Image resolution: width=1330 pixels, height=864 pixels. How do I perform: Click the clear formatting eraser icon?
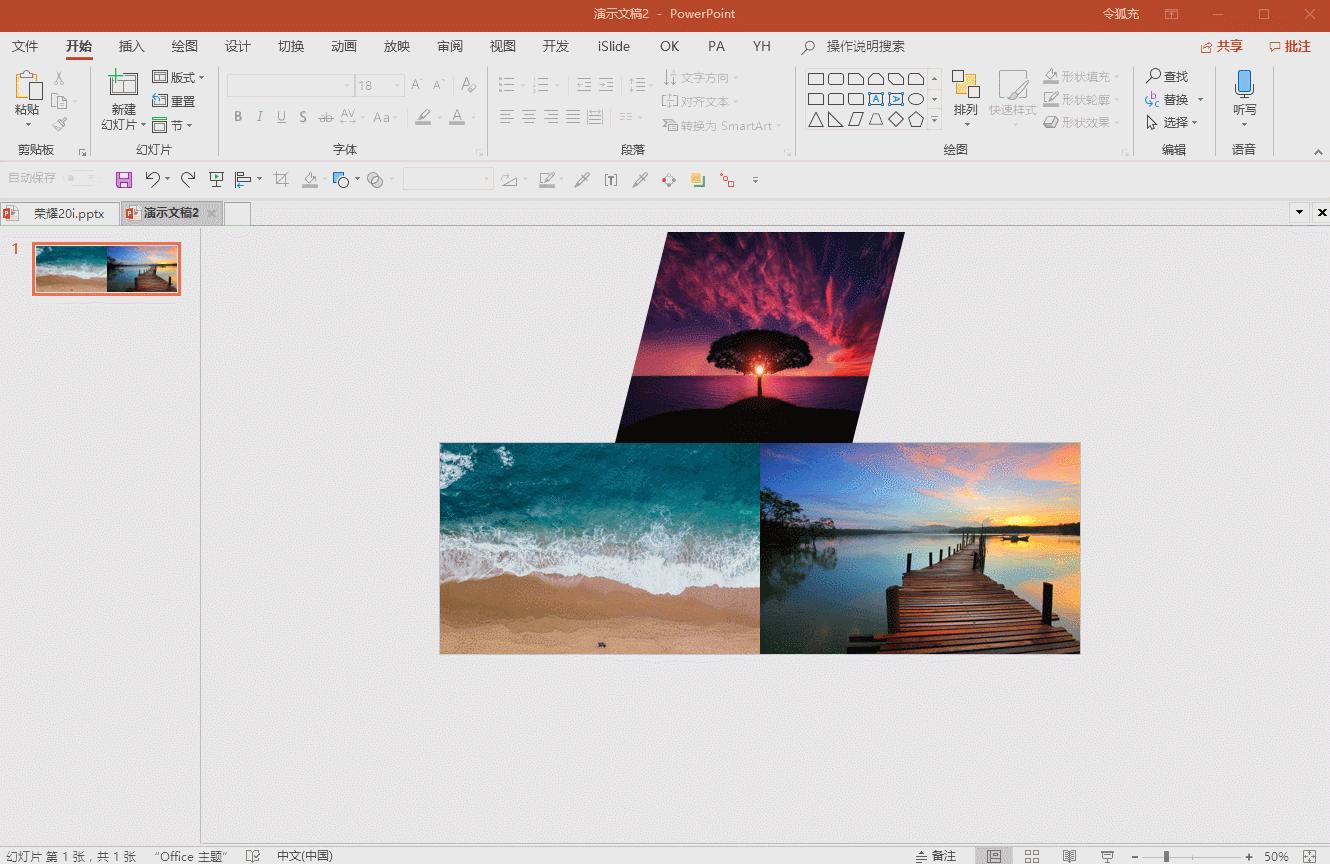tap(468, 85)
